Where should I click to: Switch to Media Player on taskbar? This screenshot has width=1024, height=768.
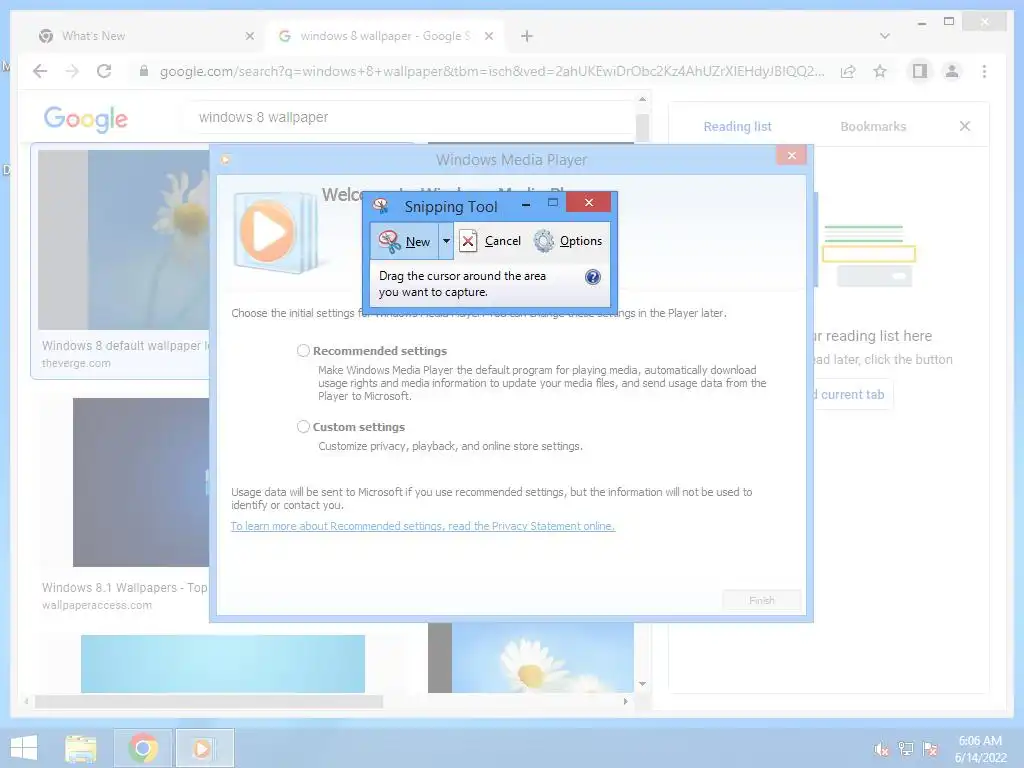tap(204, 748)
